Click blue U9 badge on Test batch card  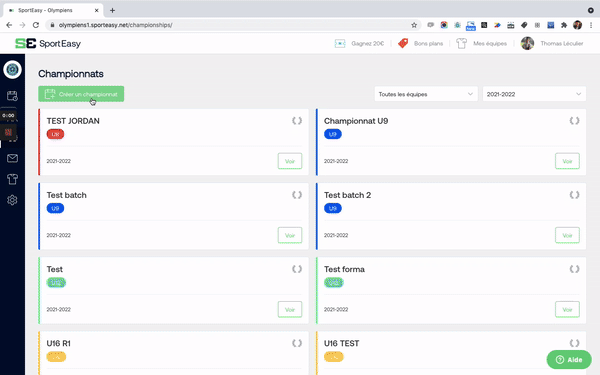coord(55,209)
